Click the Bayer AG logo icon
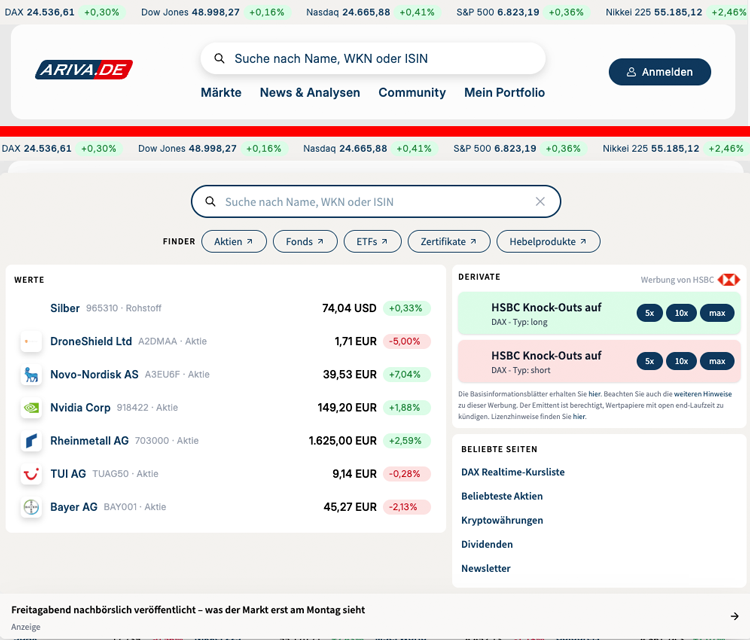750x640 pixels. tap(31, 507)
